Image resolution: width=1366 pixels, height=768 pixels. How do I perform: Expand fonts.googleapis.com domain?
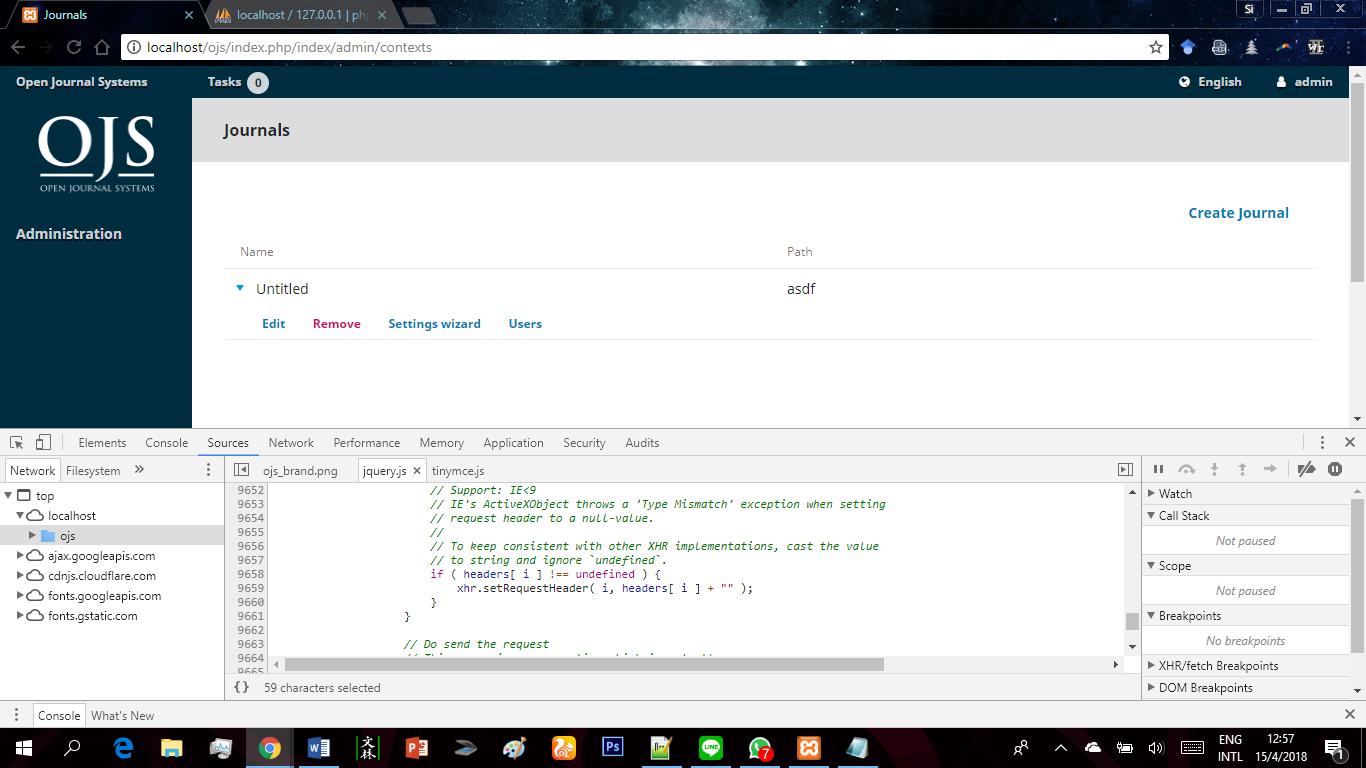tap(20, 595)
